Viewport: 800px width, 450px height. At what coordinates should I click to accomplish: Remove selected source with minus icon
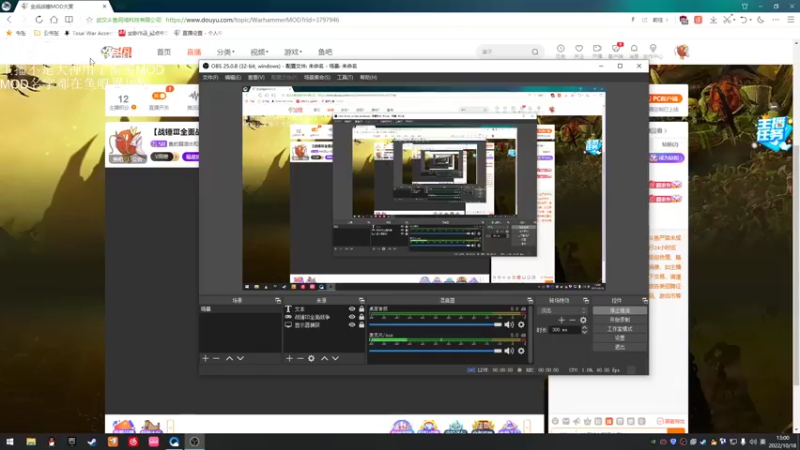tap(300, 359)
